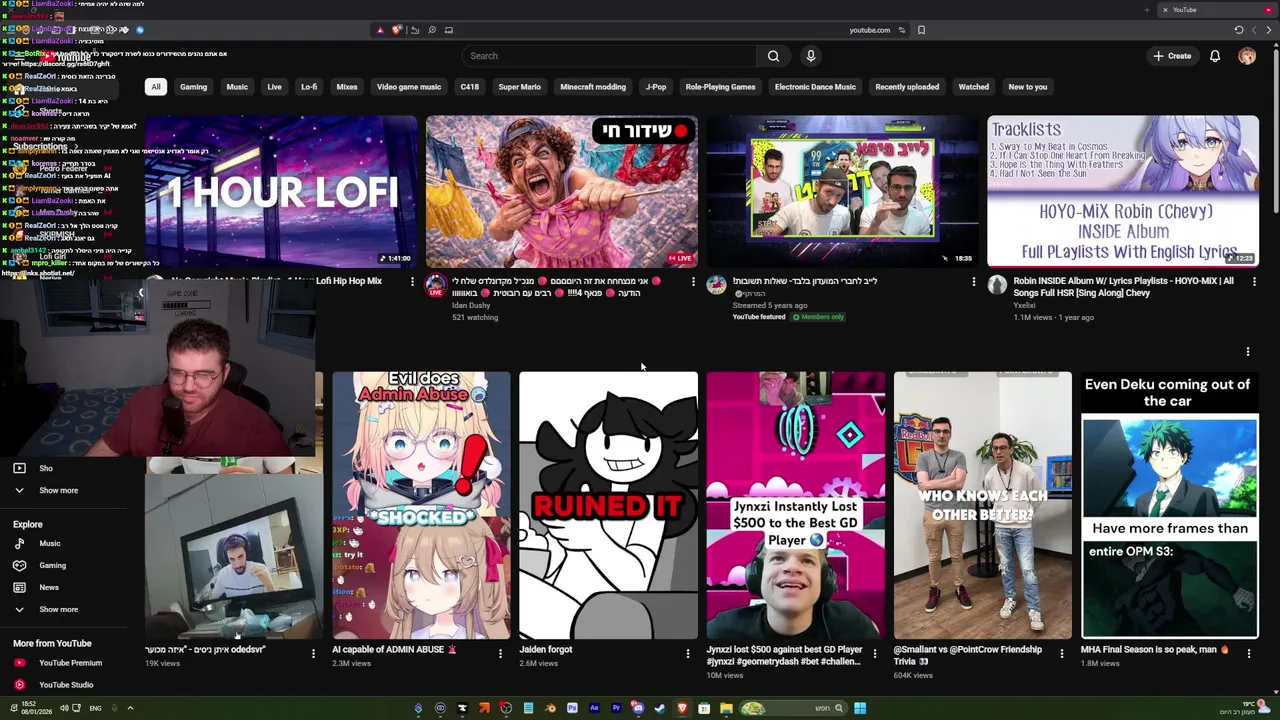
Task: Select the Video game music chip
Action: click(x=409, y=87)
